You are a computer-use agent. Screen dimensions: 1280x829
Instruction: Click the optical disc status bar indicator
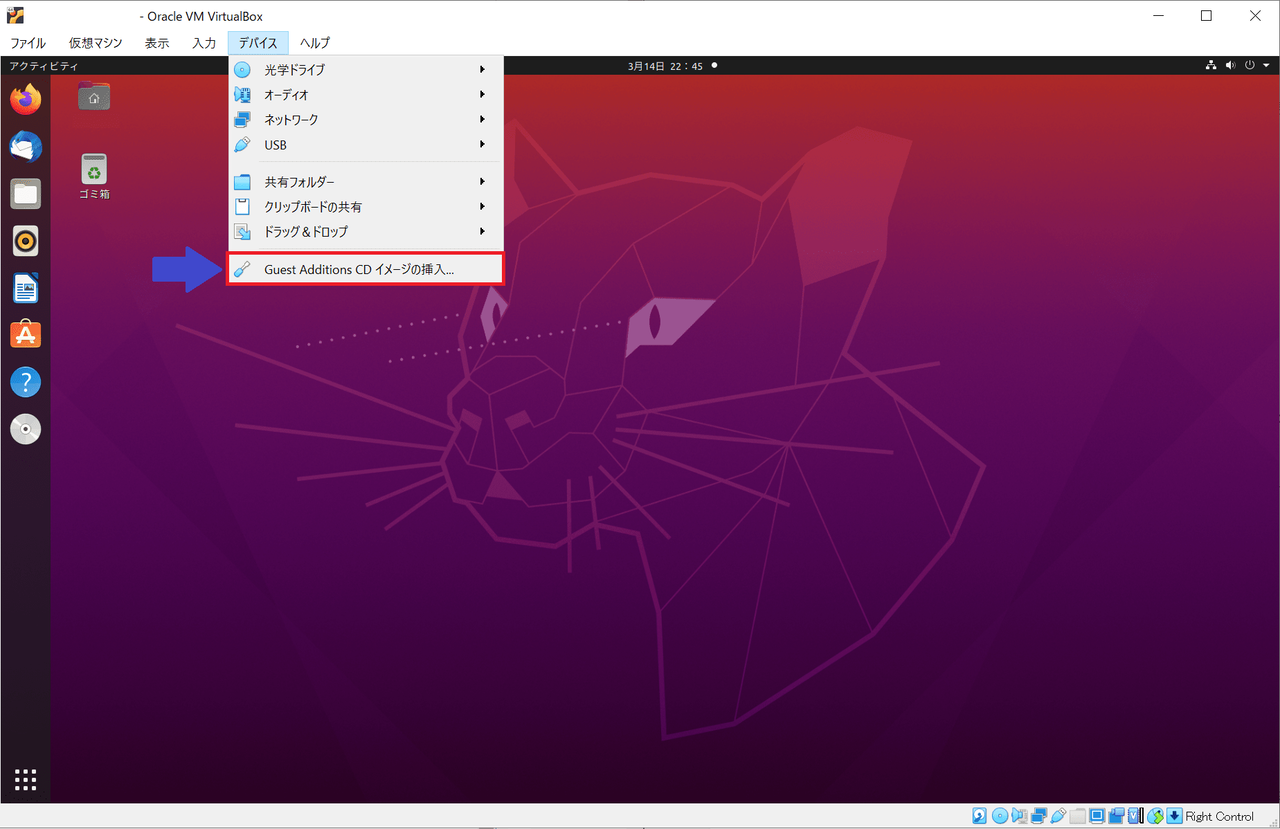[x=1000, y=816]
